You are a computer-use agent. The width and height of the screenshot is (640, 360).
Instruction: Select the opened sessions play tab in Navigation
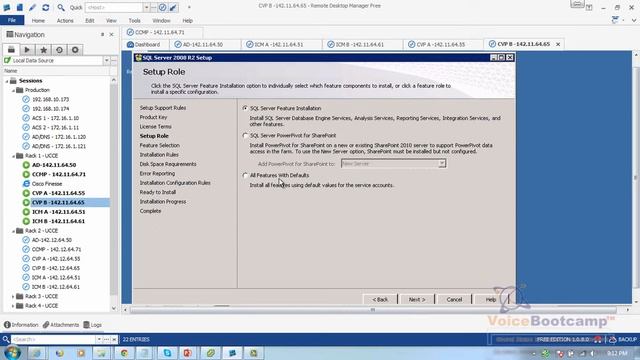(27, 49)
